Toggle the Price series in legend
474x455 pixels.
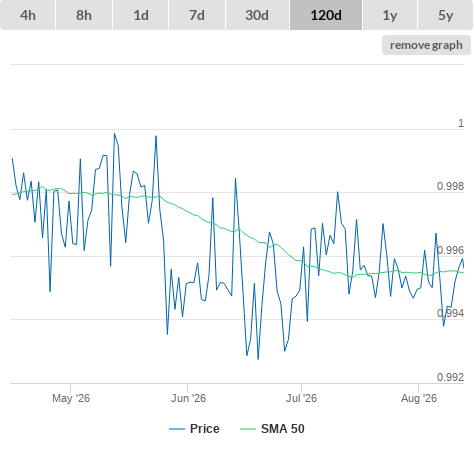[x=205, y=429]
